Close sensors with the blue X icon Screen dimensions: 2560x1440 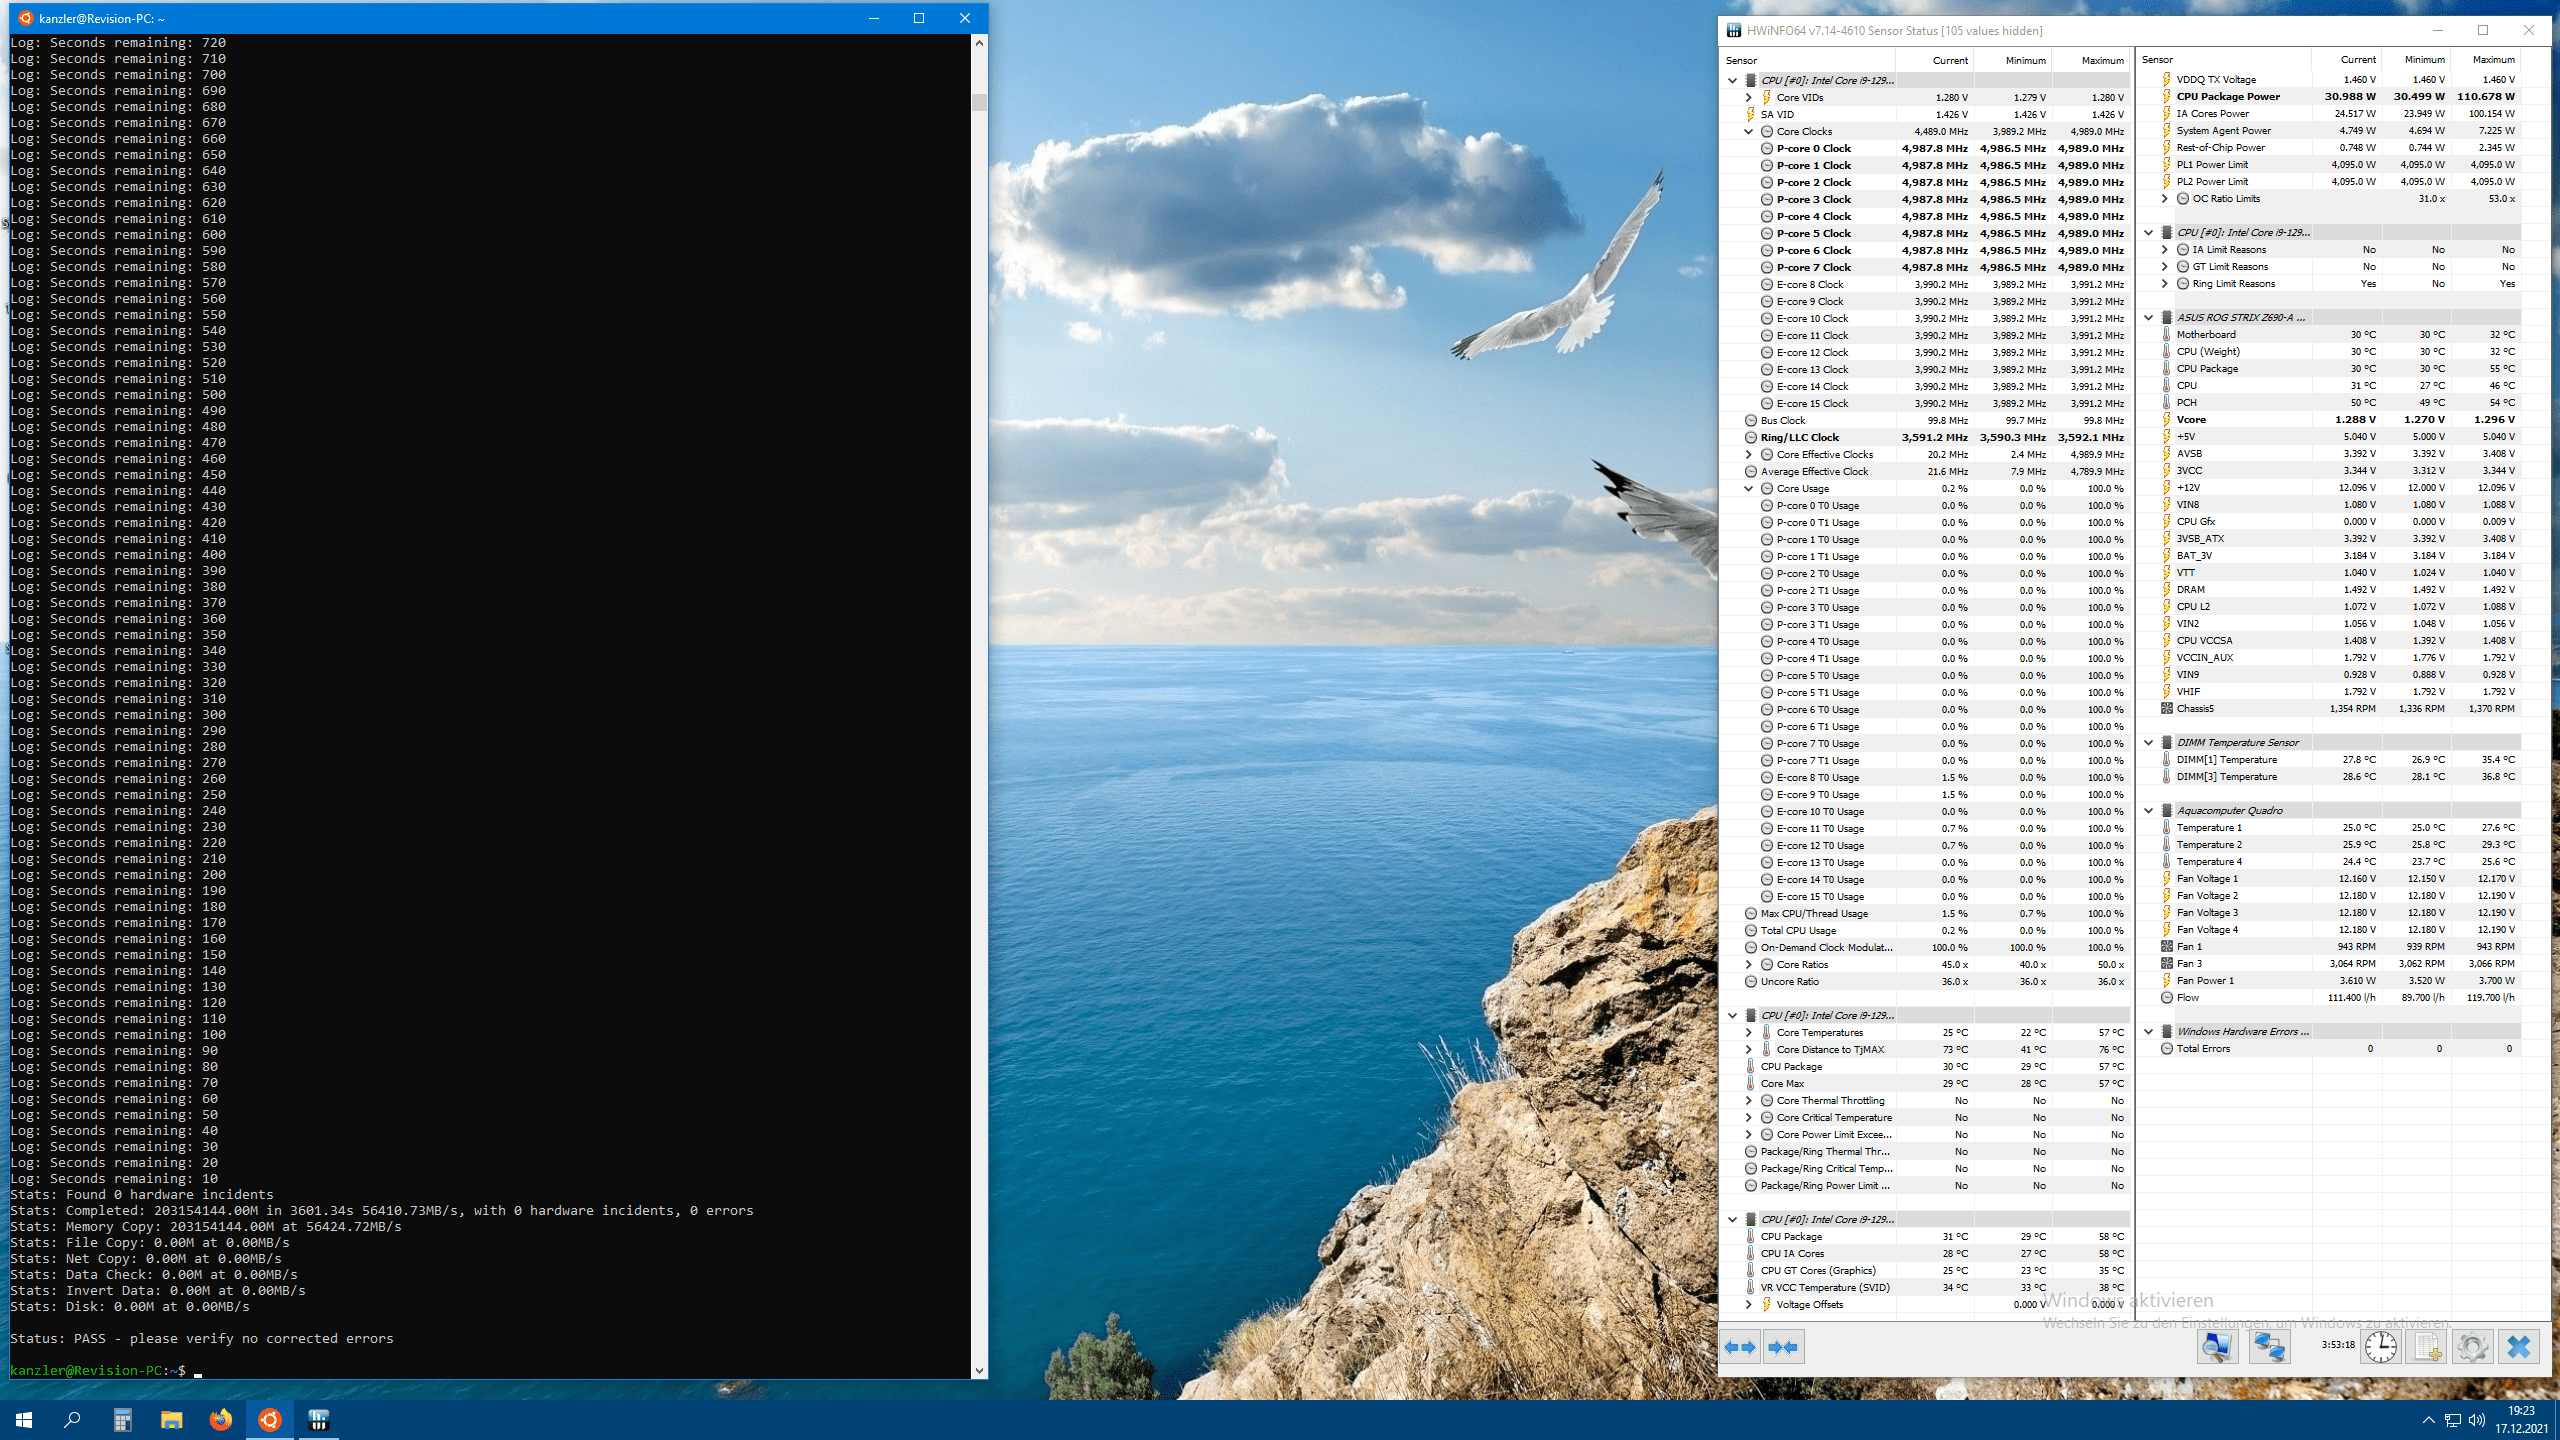click(x=2518, y=1347)
